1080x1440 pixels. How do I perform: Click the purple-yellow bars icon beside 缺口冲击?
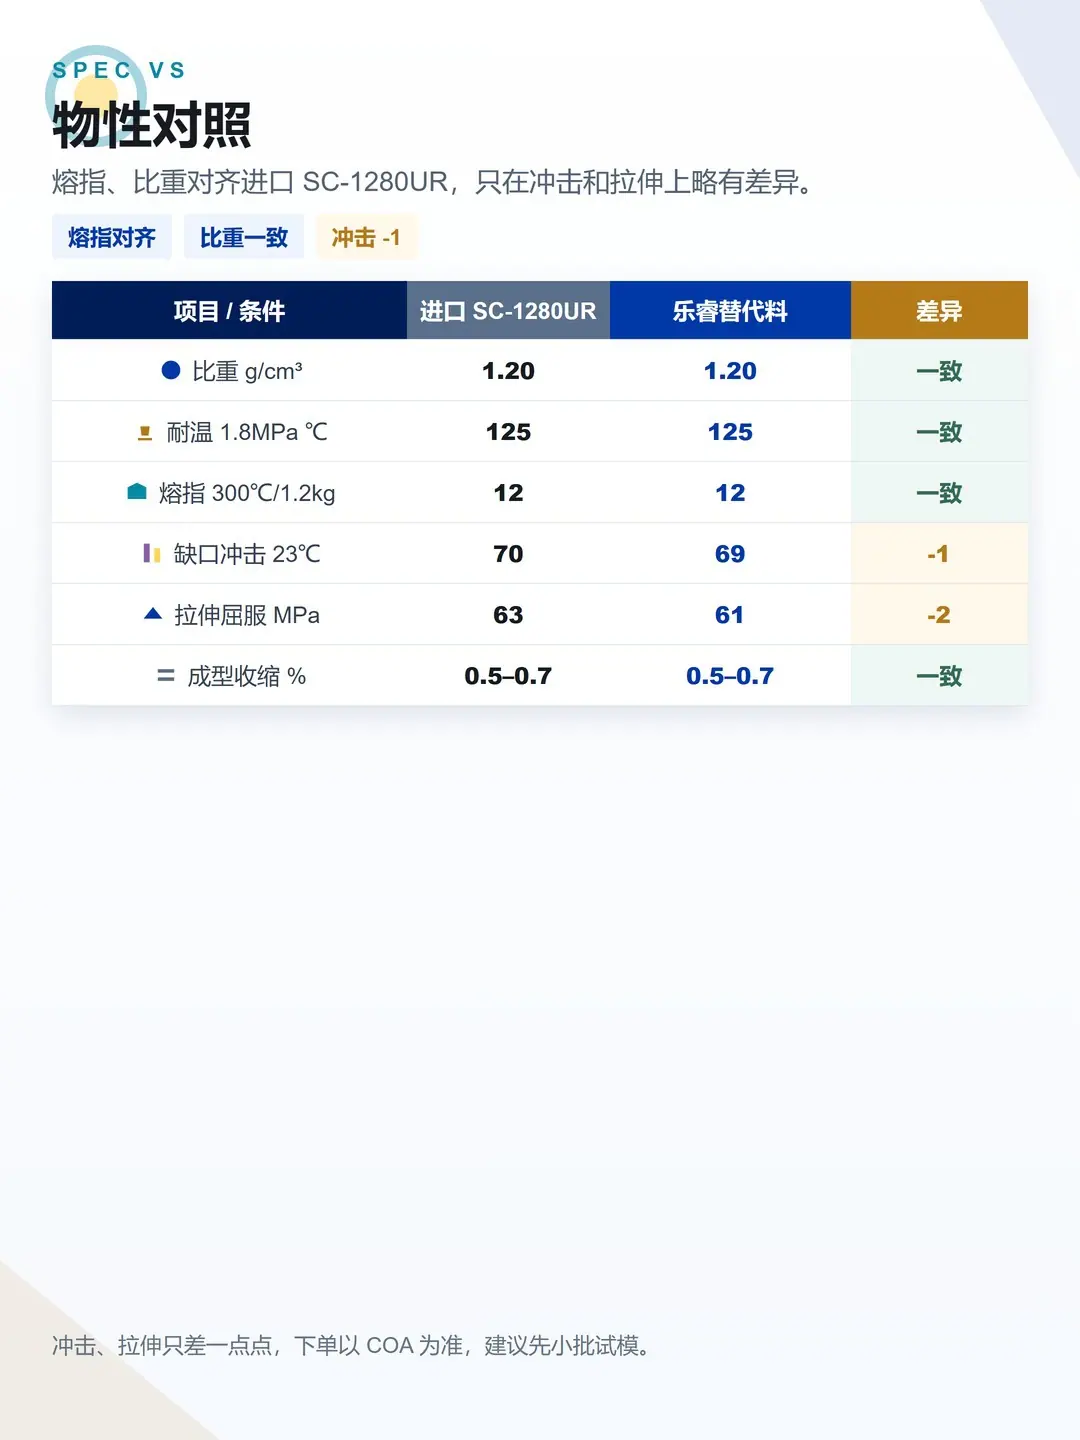(x=152, y=553)
